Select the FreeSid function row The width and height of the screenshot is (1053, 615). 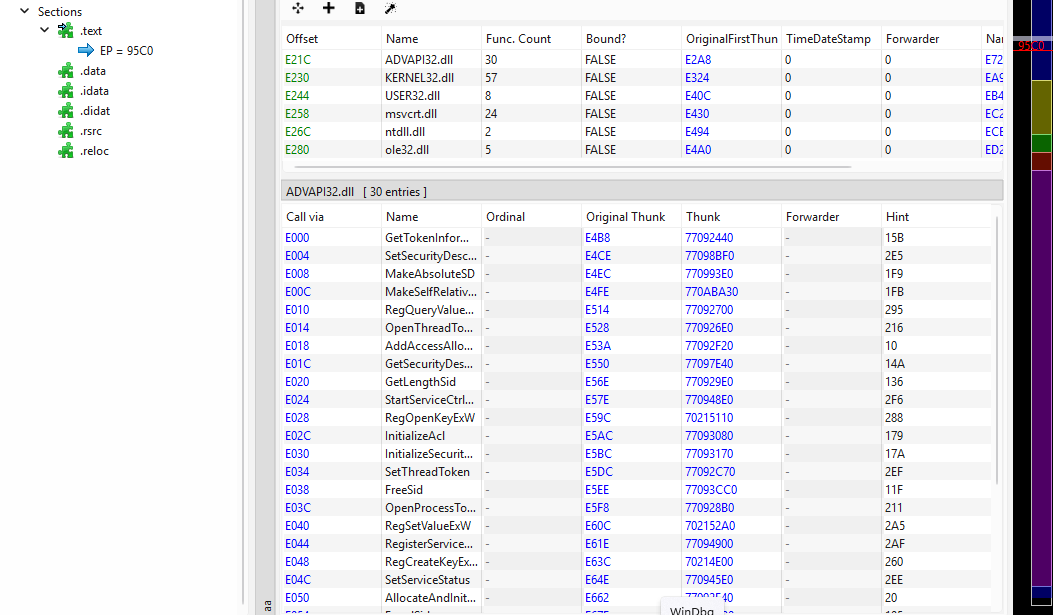pos(636,490)
